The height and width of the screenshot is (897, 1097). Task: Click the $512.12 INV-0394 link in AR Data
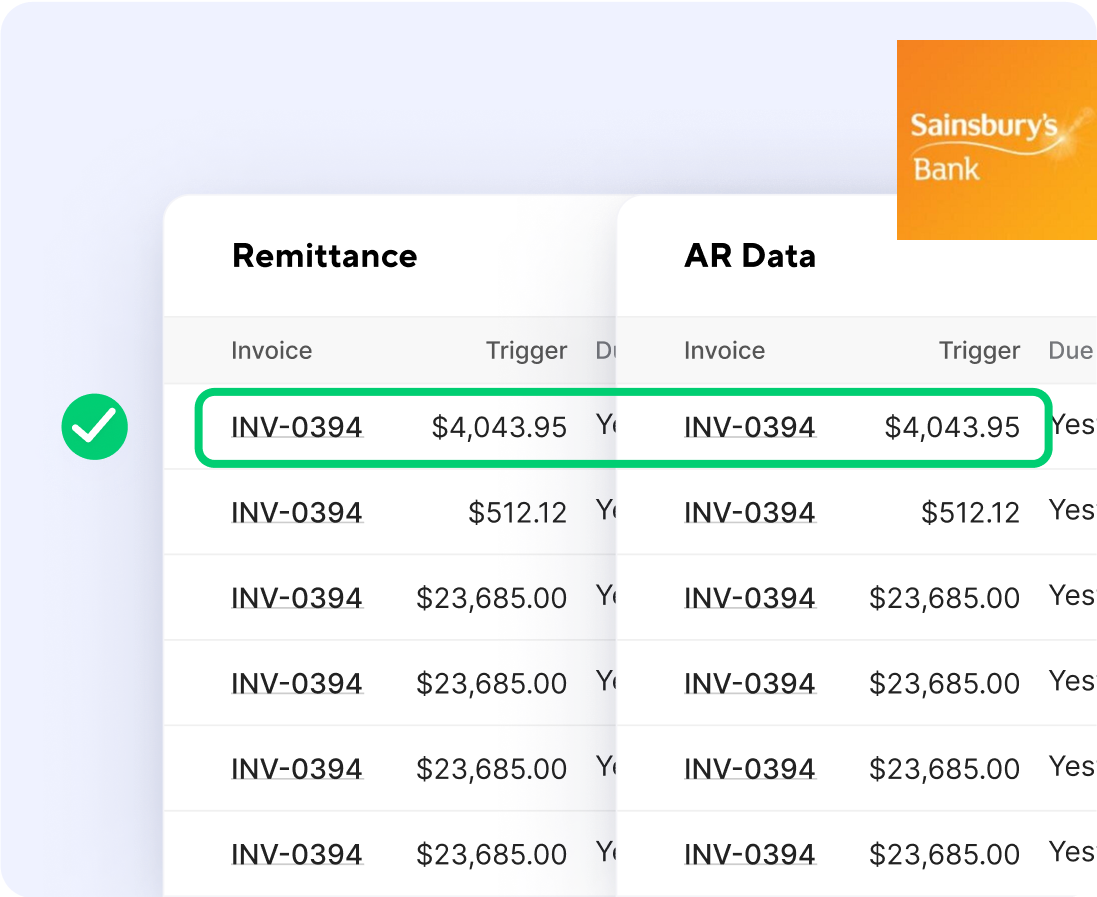[x=749, y=512]
